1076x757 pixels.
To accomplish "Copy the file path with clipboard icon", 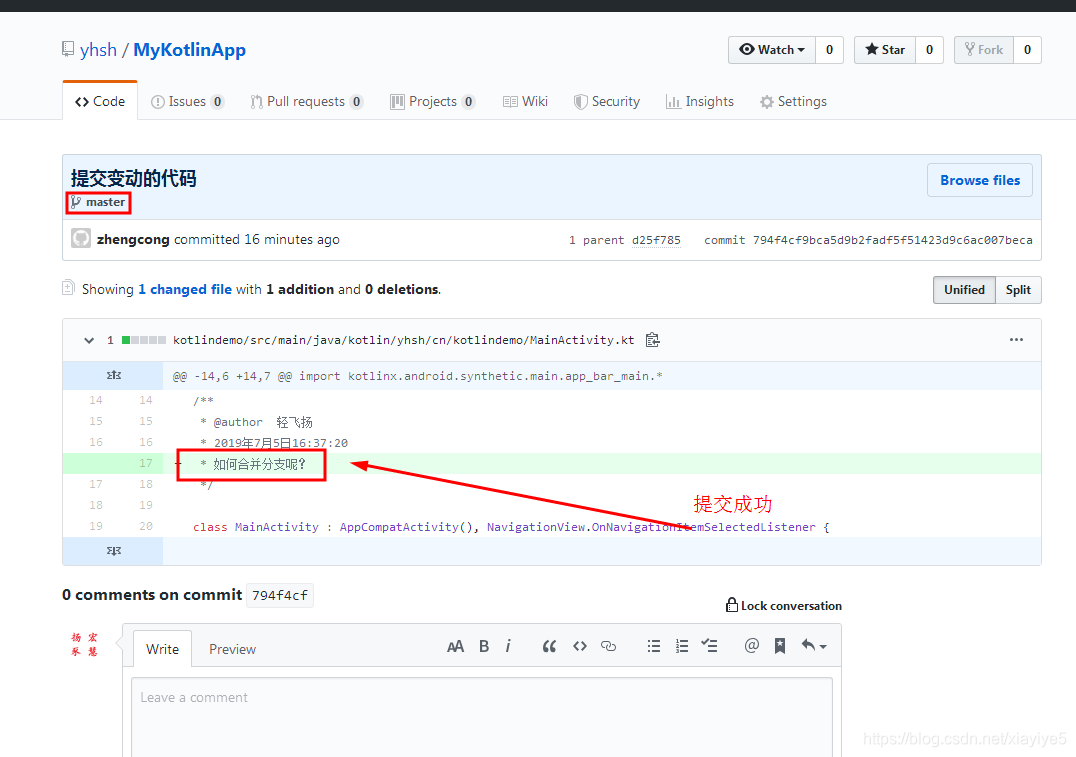I will (653, 340).
